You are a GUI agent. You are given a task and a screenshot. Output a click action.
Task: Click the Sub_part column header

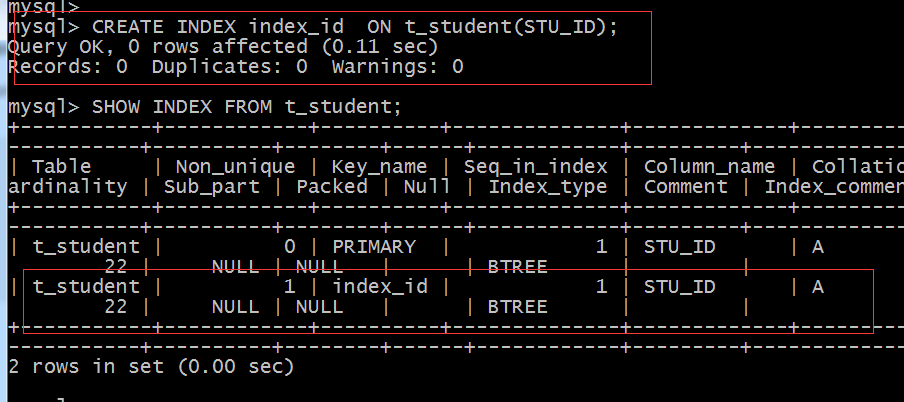point(211,186)
